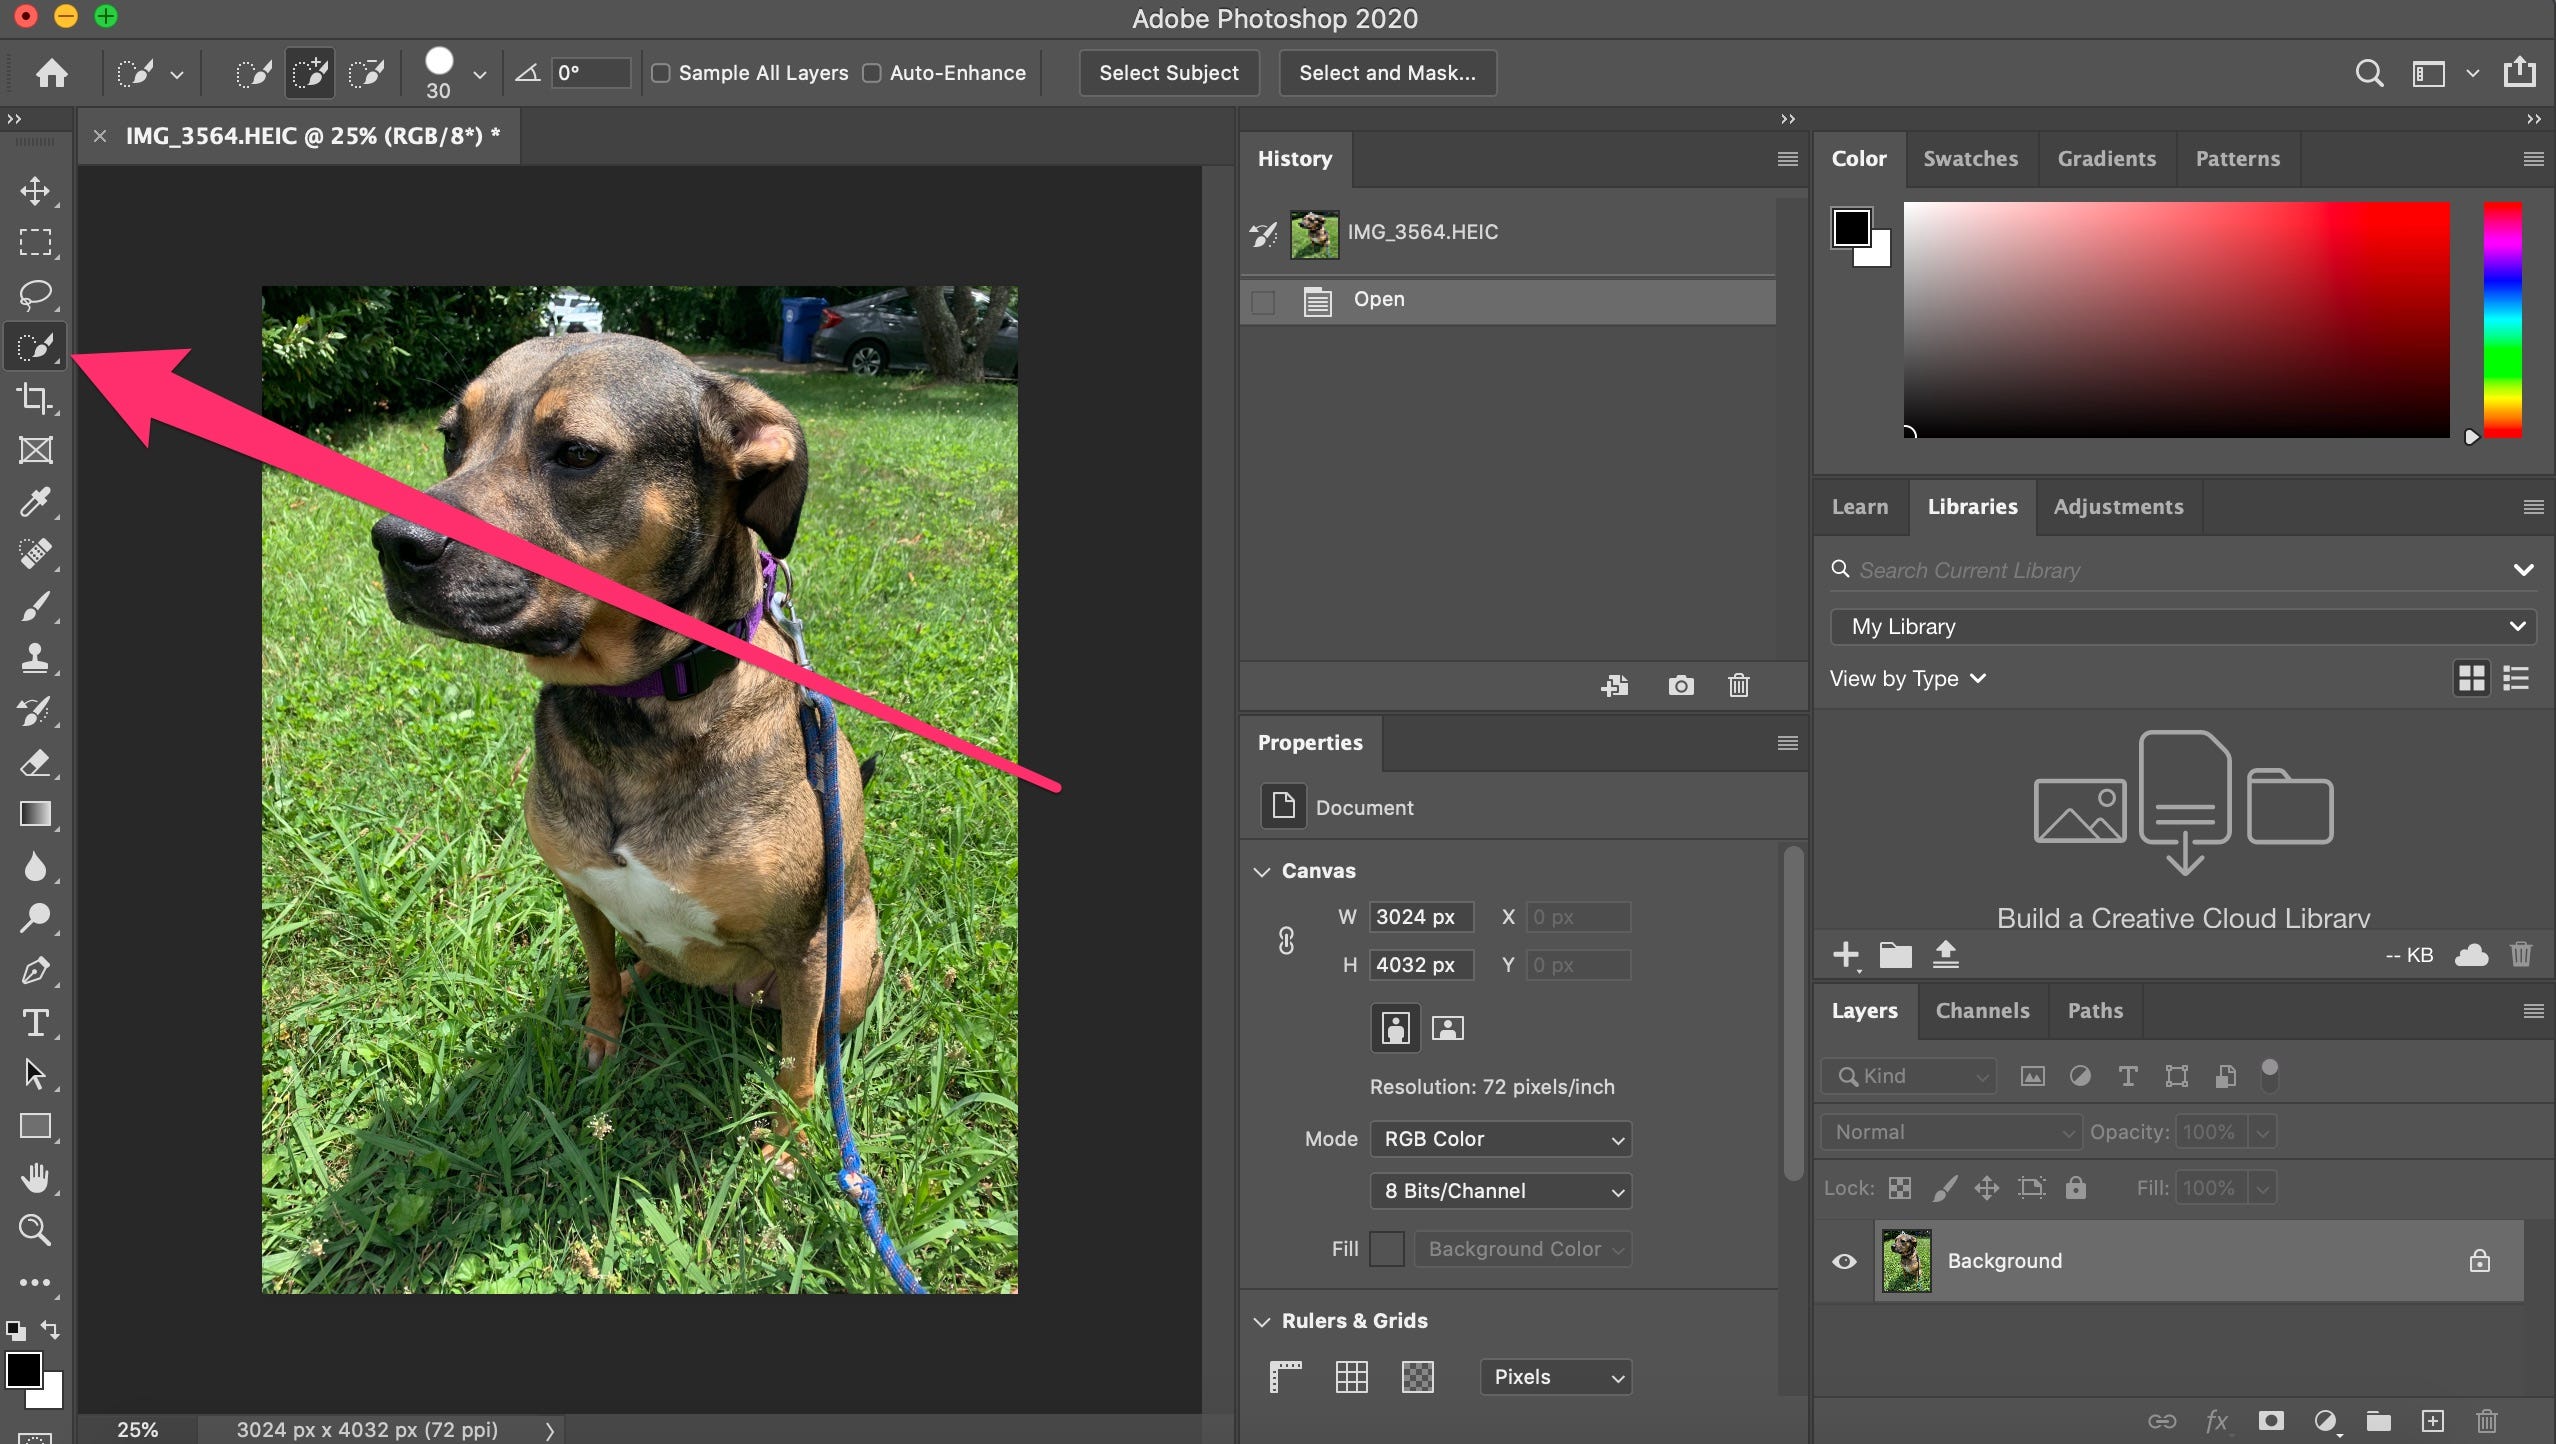
Task: Hide the Background layer
Action: [1843, 1260]
